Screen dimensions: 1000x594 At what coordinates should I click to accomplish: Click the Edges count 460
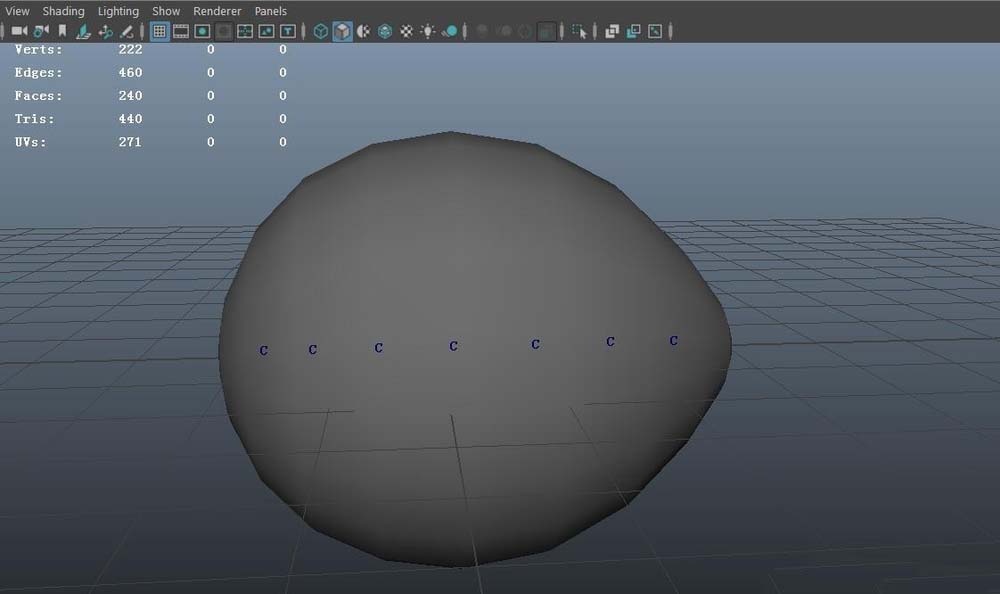pos(130,73)
